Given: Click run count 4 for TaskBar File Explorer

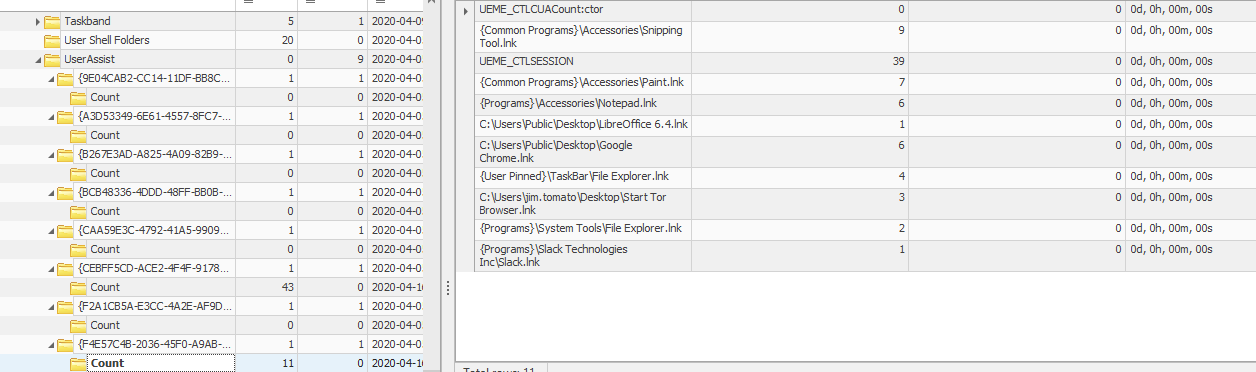Looking at the screenshot, I should [901, 177].
